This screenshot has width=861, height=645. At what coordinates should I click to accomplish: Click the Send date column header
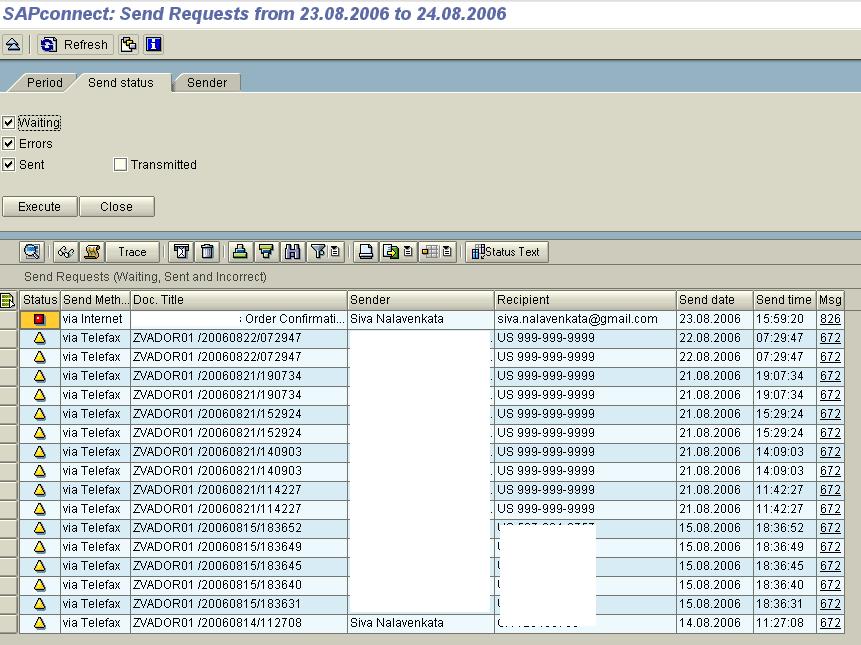click(714, 300)
